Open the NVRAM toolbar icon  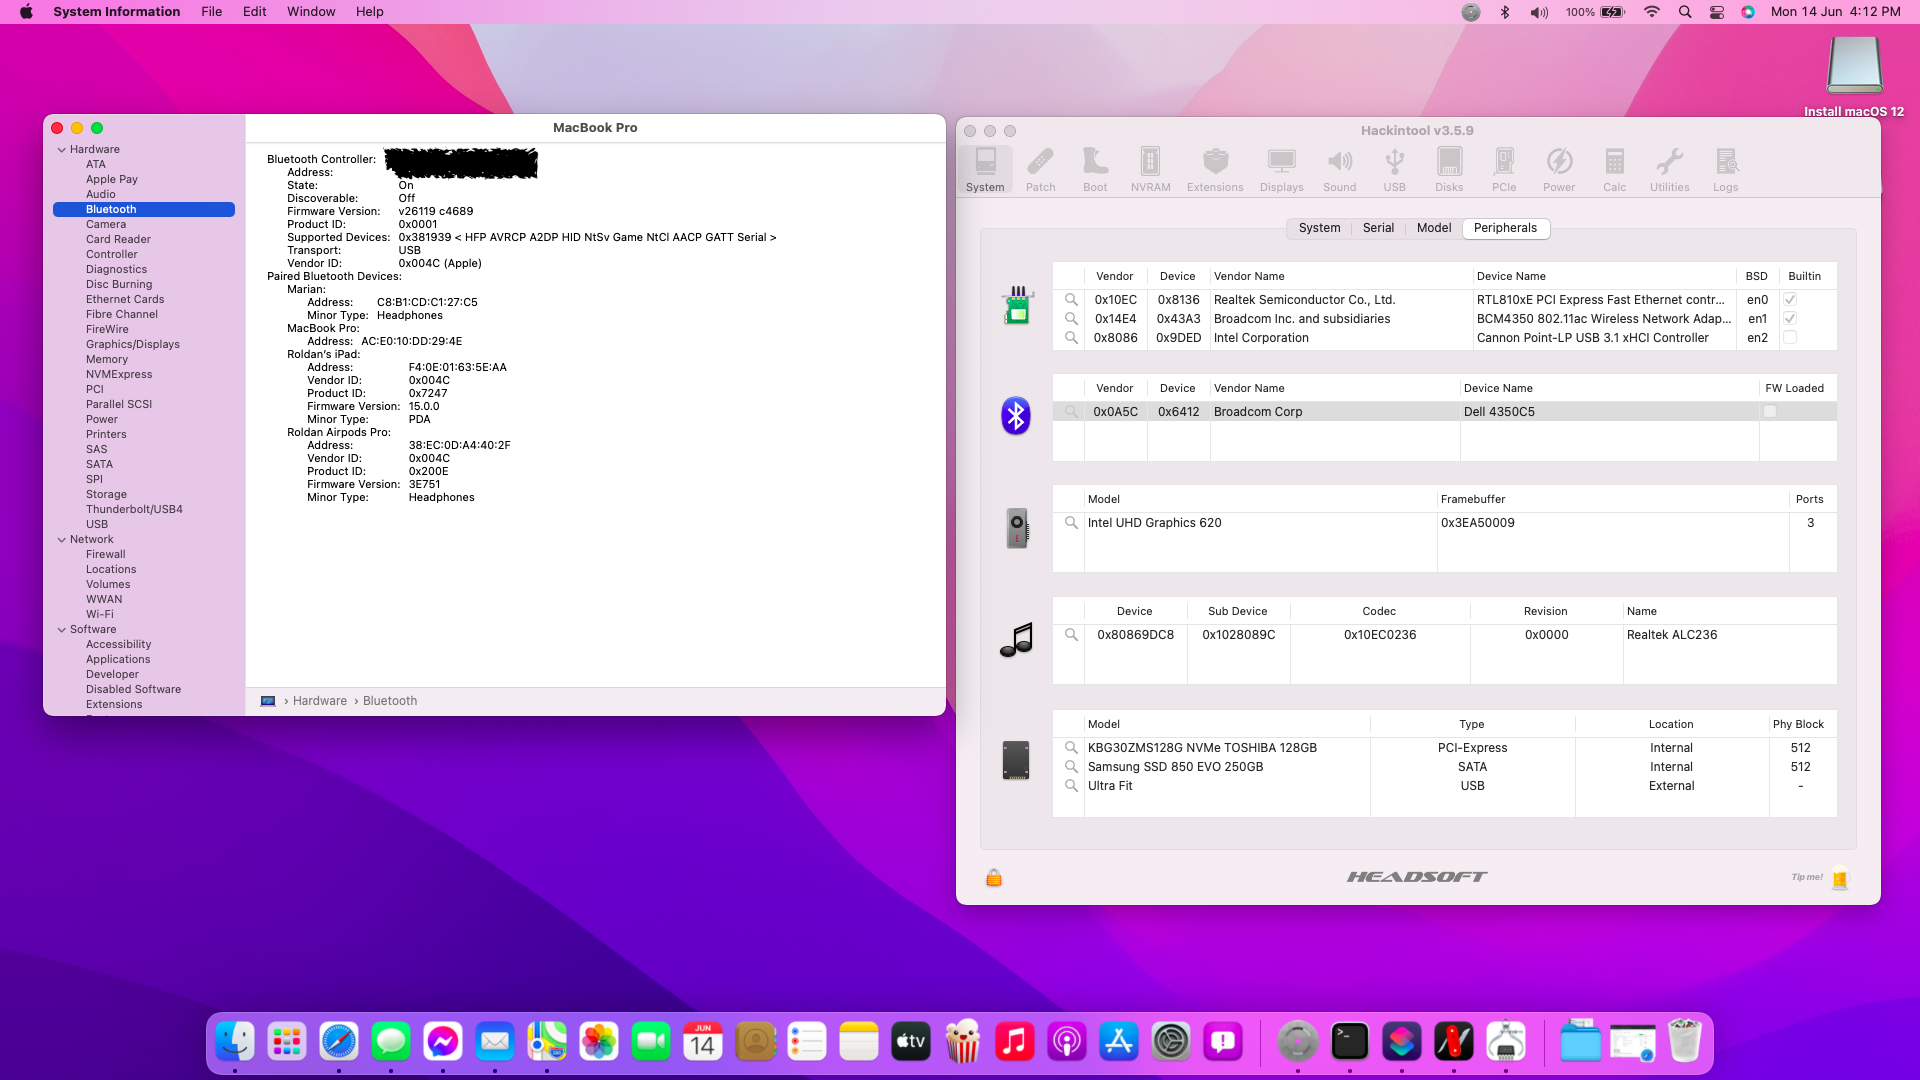coord(1150,169)
